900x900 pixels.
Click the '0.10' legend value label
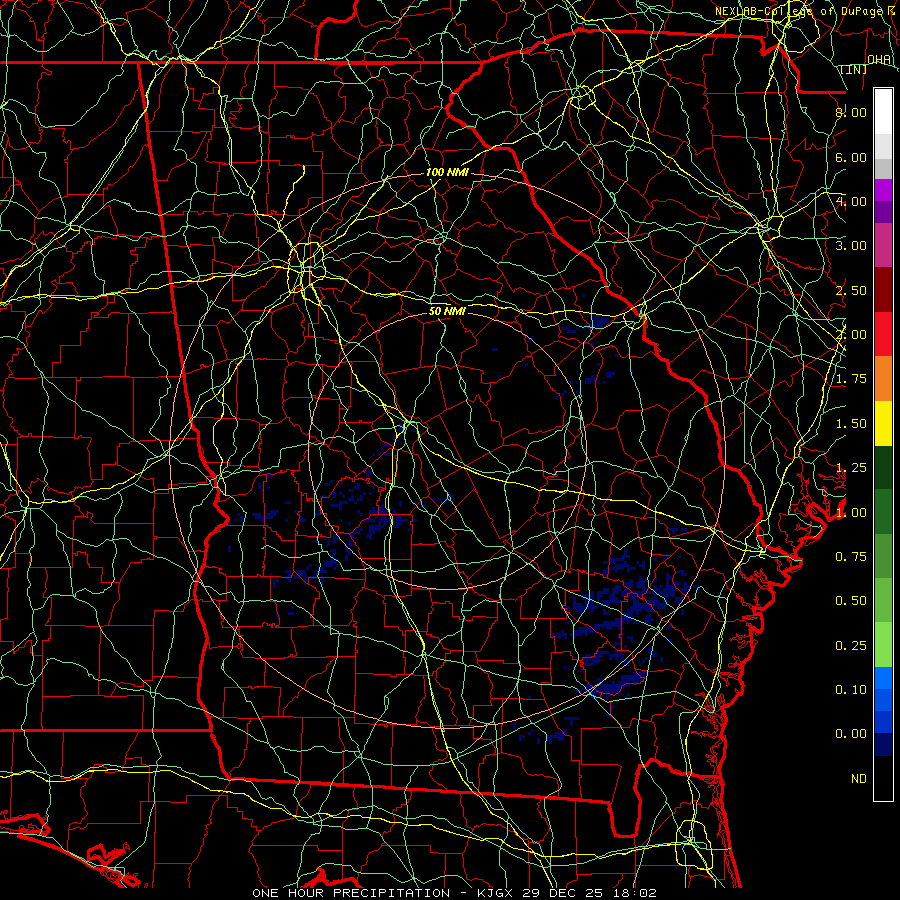point(851,690)
